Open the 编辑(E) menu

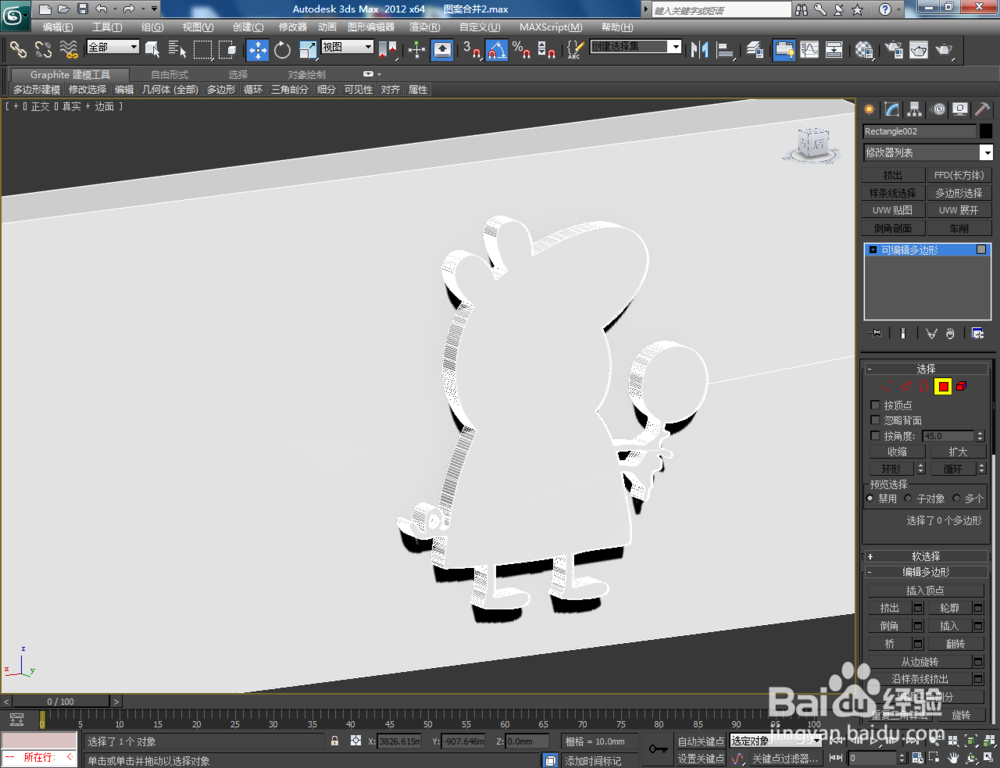pos(57,27)
